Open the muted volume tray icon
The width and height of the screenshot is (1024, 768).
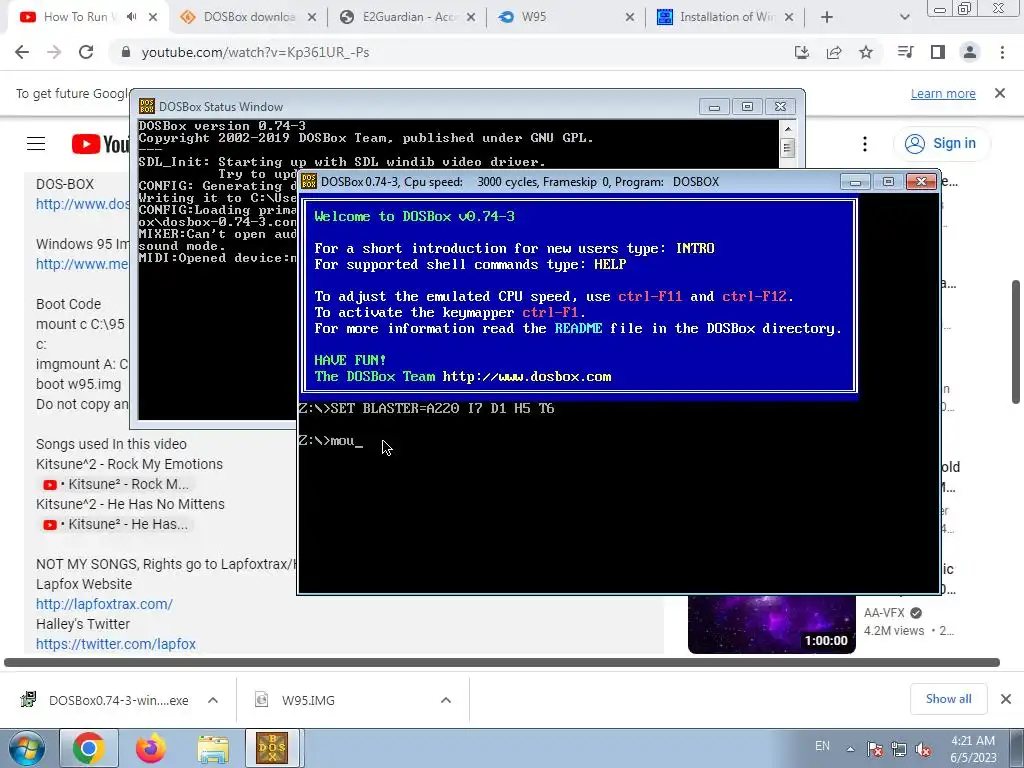click(x=923, y=749)
